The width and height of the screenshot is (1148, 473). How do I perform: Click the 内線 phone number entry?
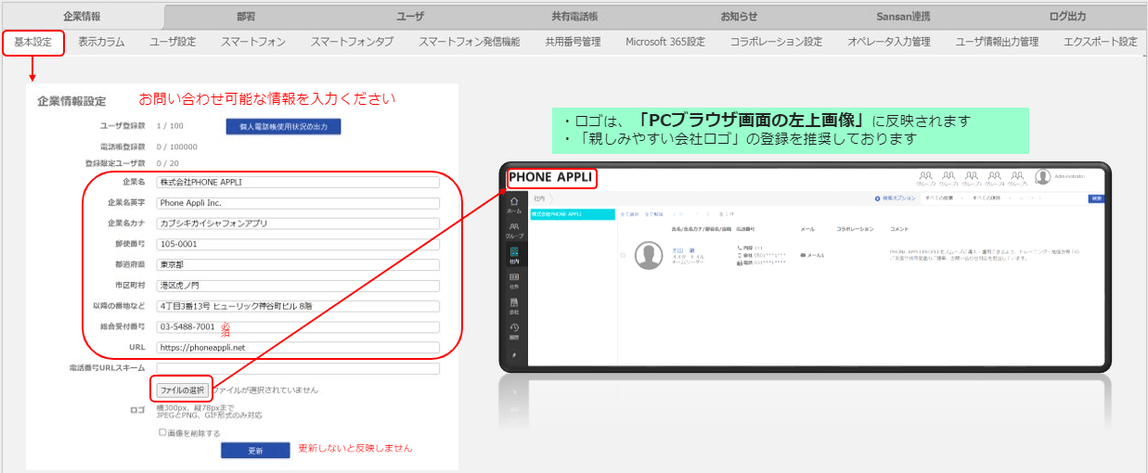(750, 248)
